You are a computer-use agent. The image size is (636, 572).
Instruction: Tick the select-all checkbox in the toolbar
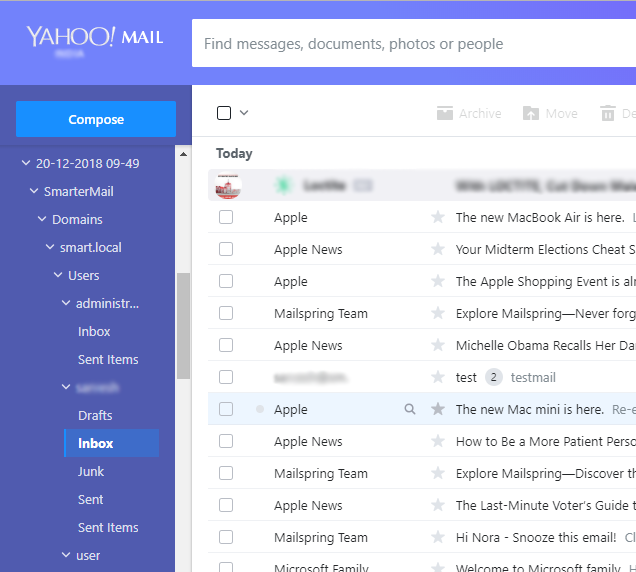tap(224, 113)
